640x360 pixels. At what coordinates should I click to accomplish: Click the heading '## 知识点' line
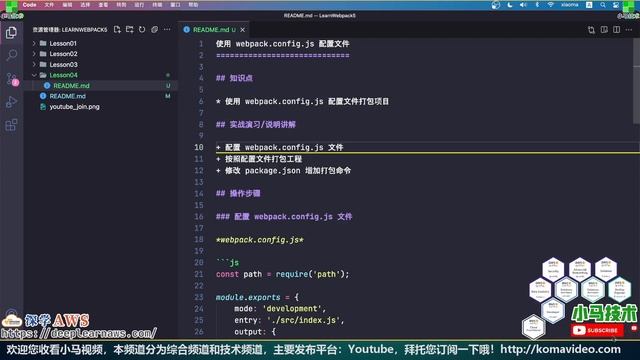click(234, 78)
